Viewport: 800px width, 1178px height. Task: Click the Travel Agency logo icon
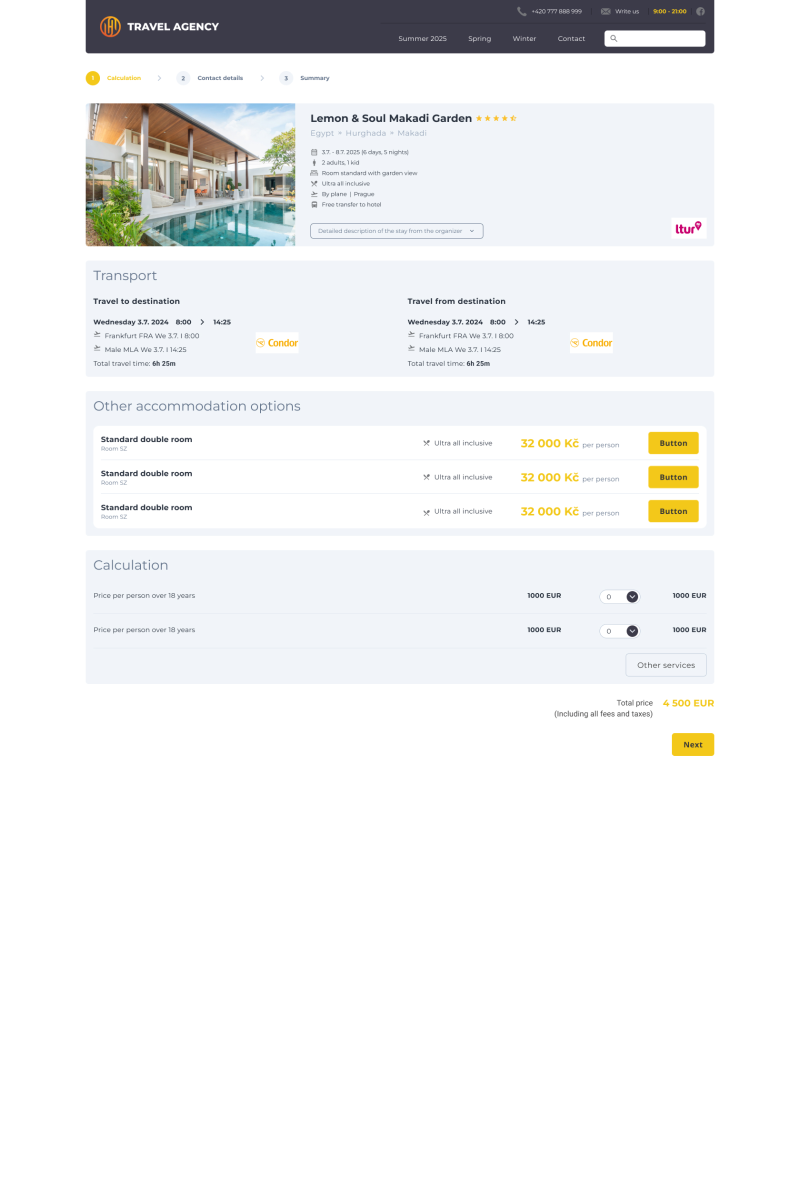point(110,26)
